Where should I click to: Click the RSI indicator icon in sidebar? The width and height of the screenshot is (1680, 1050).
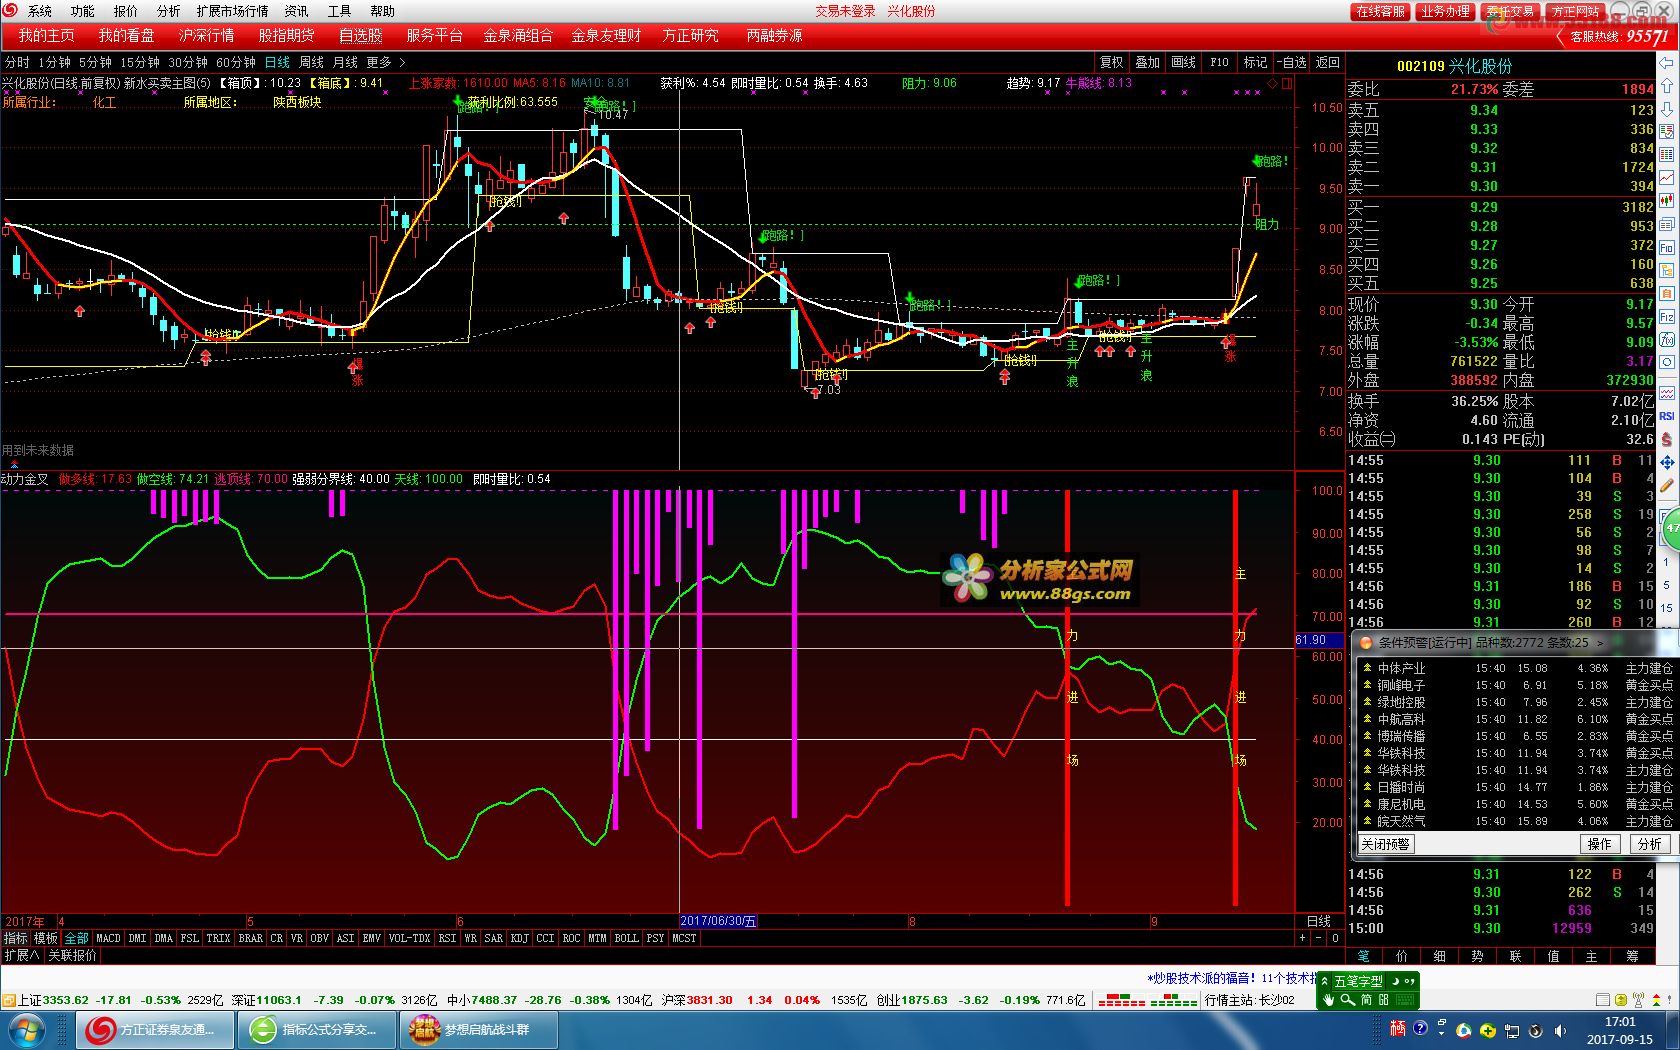pos(1667,416)
